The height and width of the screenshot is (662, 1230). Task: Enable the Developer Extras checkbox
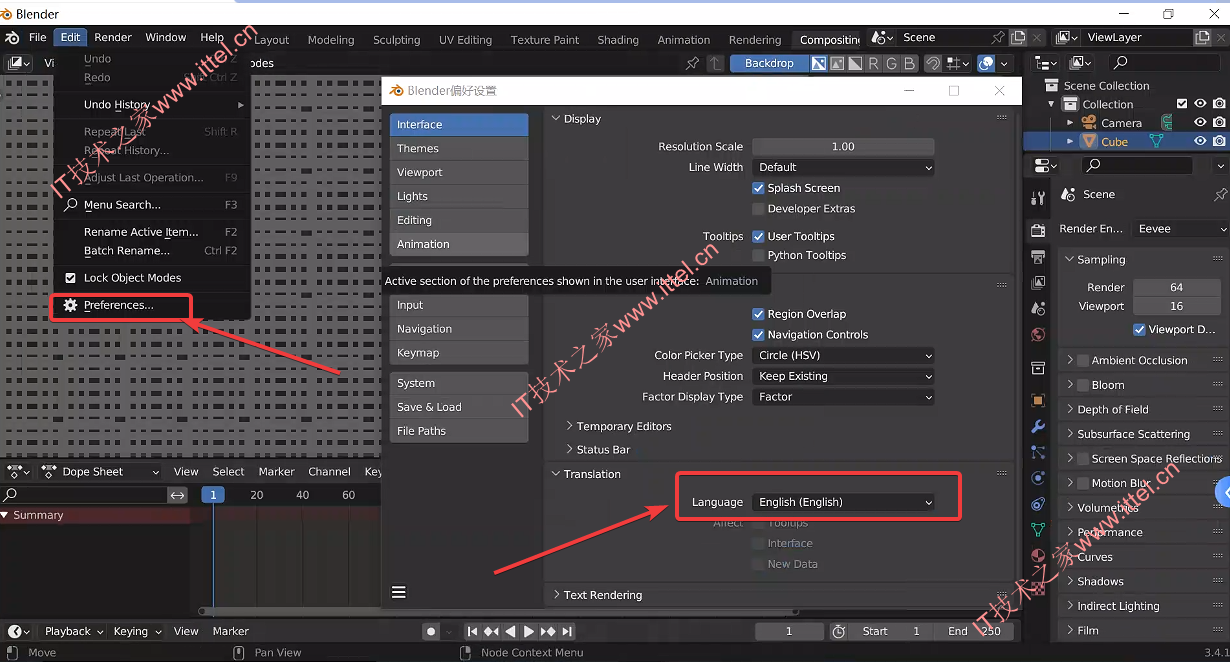pyautogui.click(x=758, y=209)
